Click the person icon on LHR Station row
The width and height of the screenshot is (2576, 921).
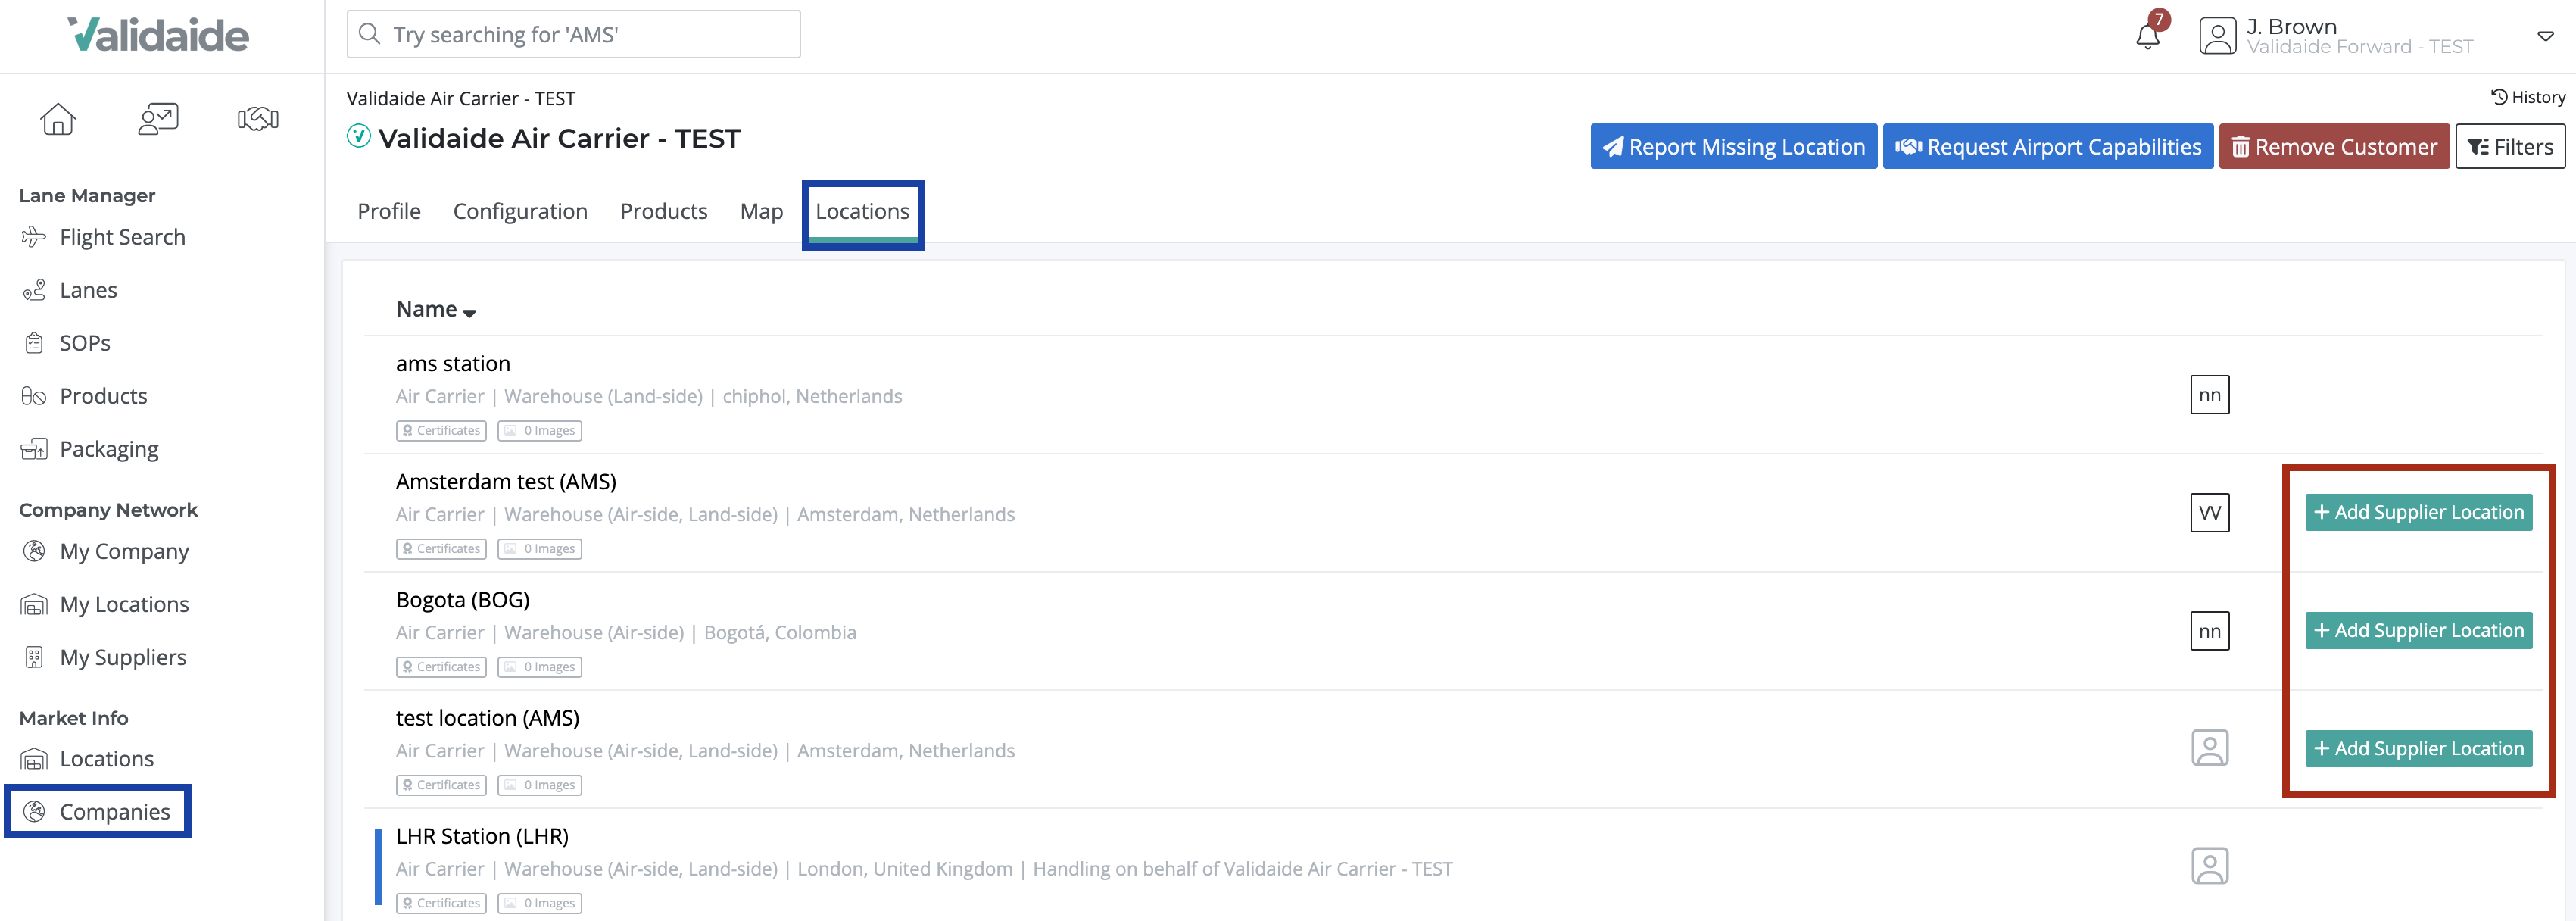2209,866
